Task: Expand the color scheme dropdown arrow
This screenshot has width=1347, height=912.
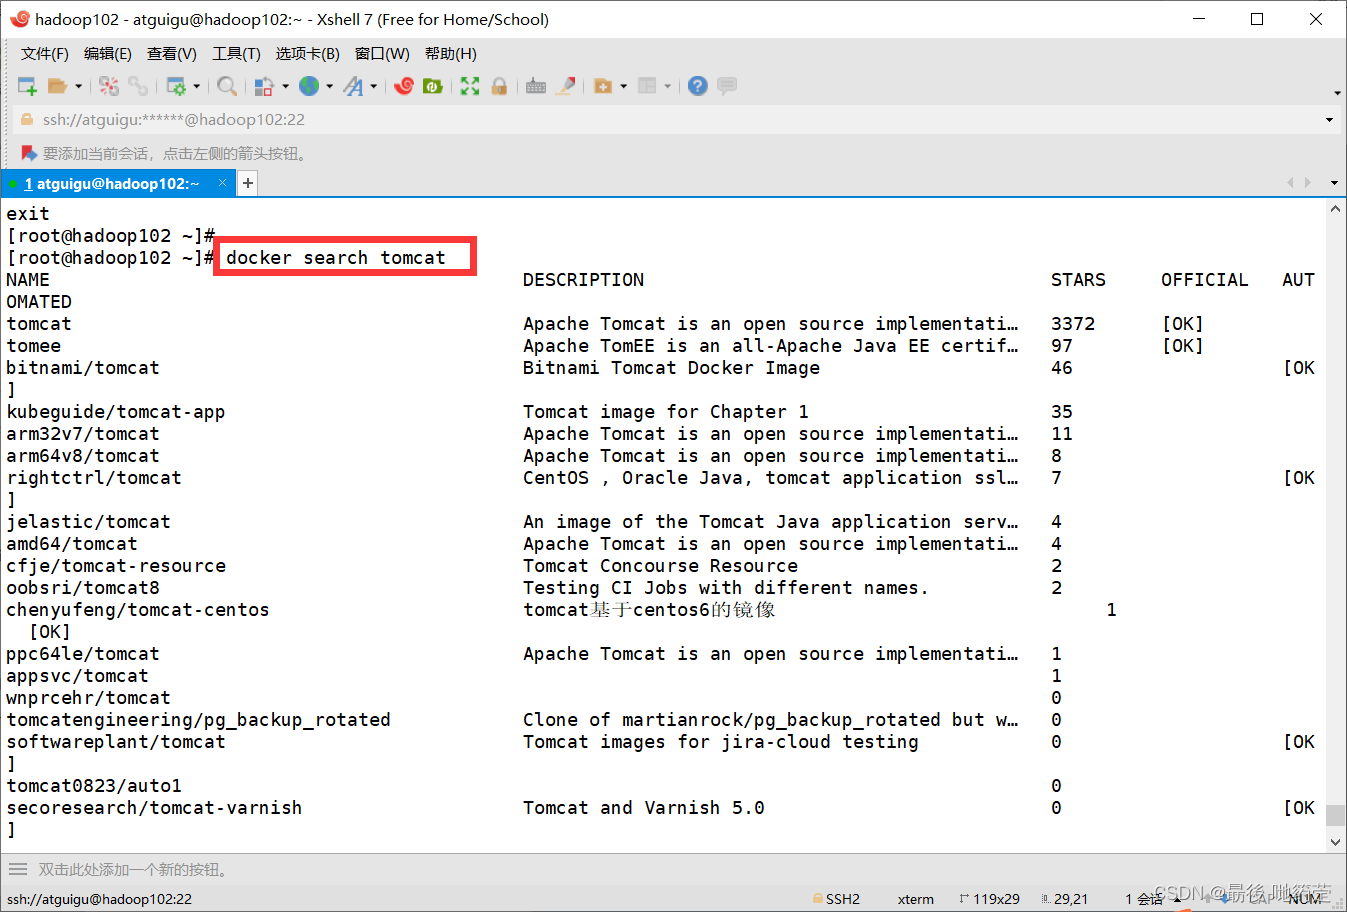Action: coord(285,86)
